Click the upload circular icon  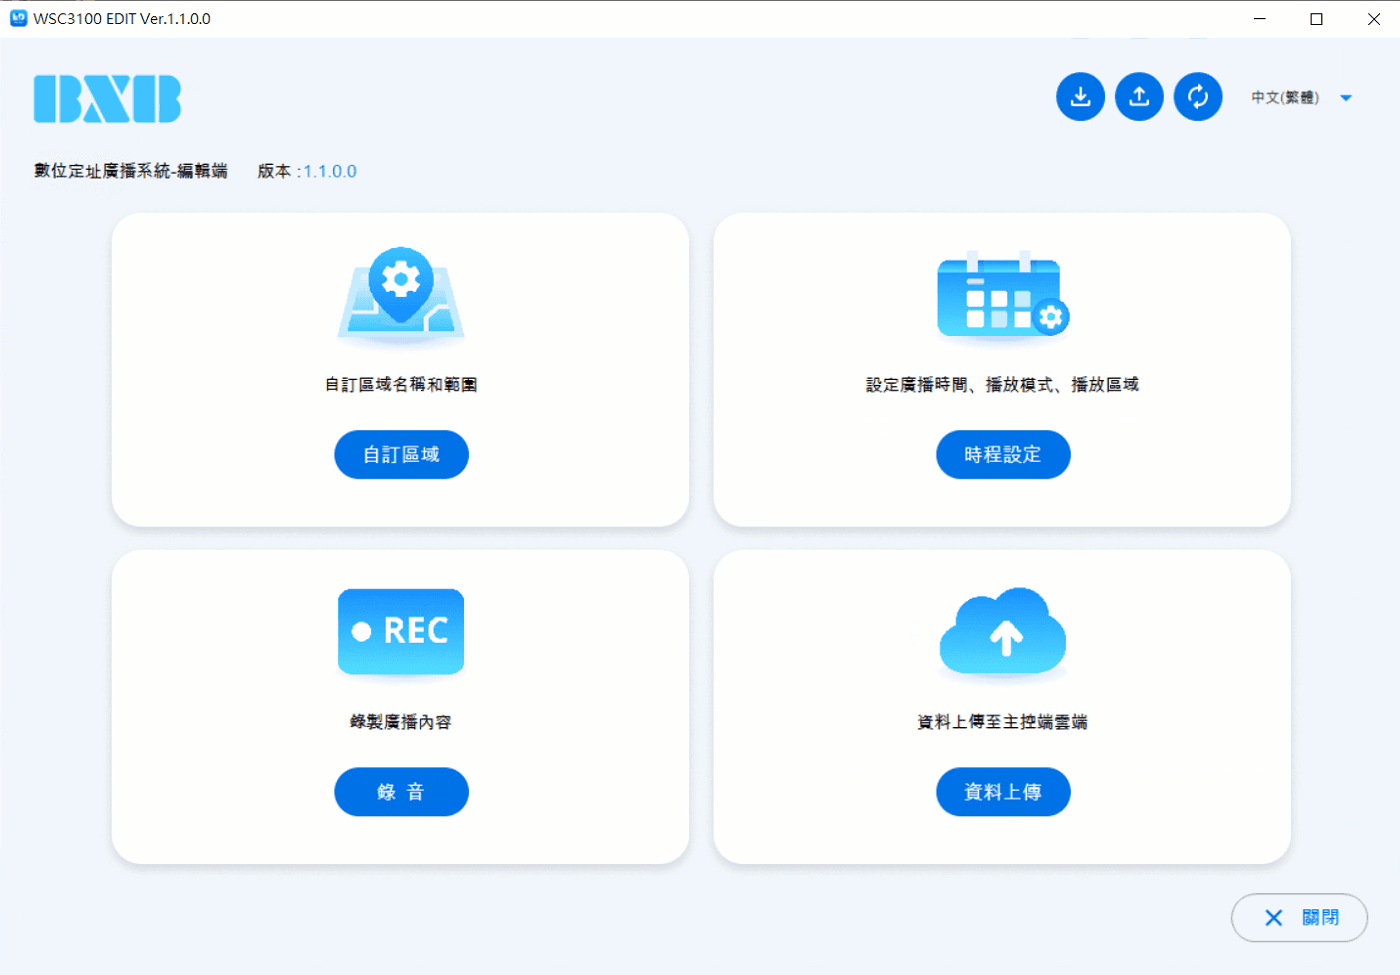[x=1139, y=97]
